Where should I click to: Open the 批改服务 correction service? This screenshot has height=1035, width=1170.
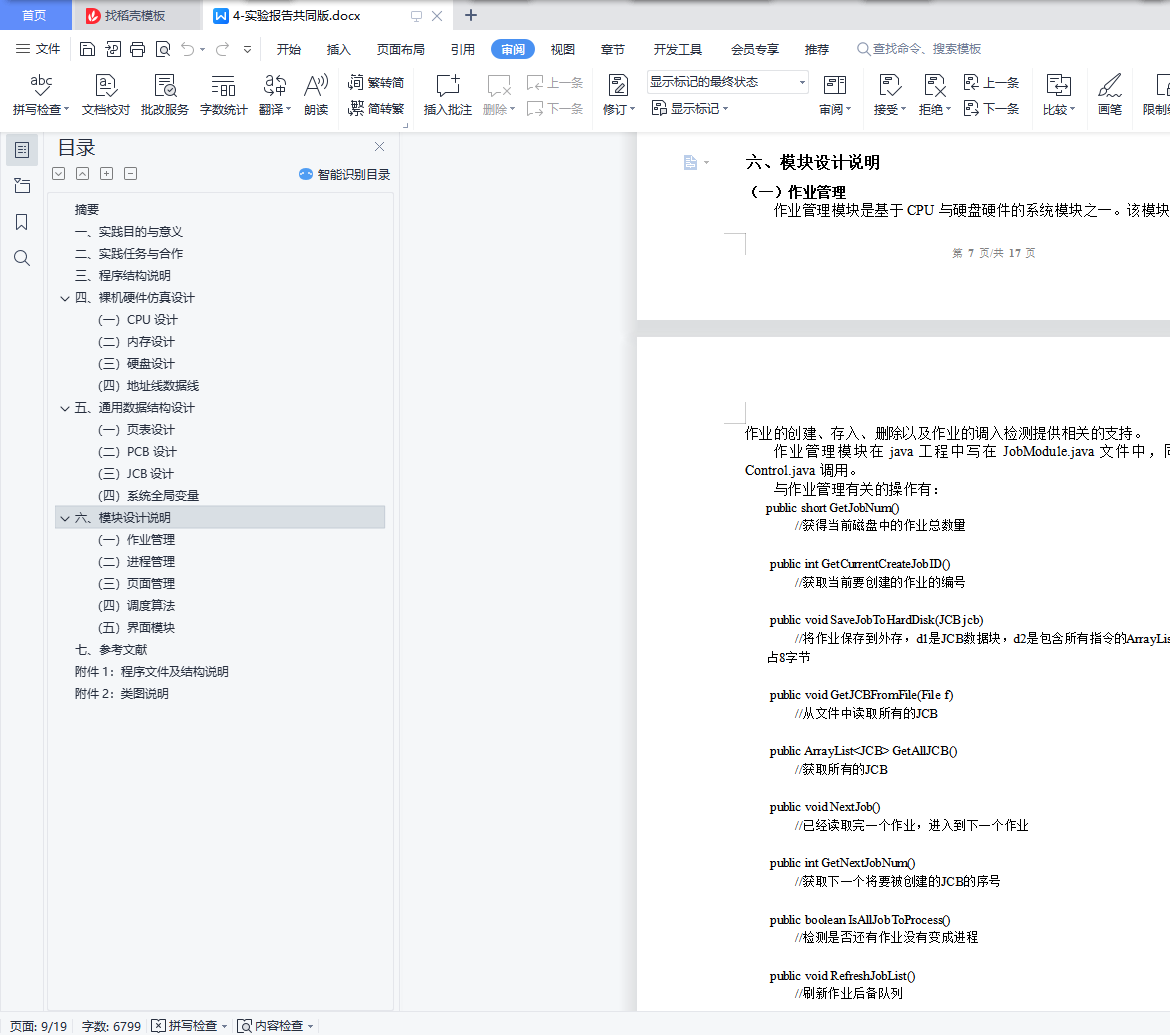(x=164, y=94)
